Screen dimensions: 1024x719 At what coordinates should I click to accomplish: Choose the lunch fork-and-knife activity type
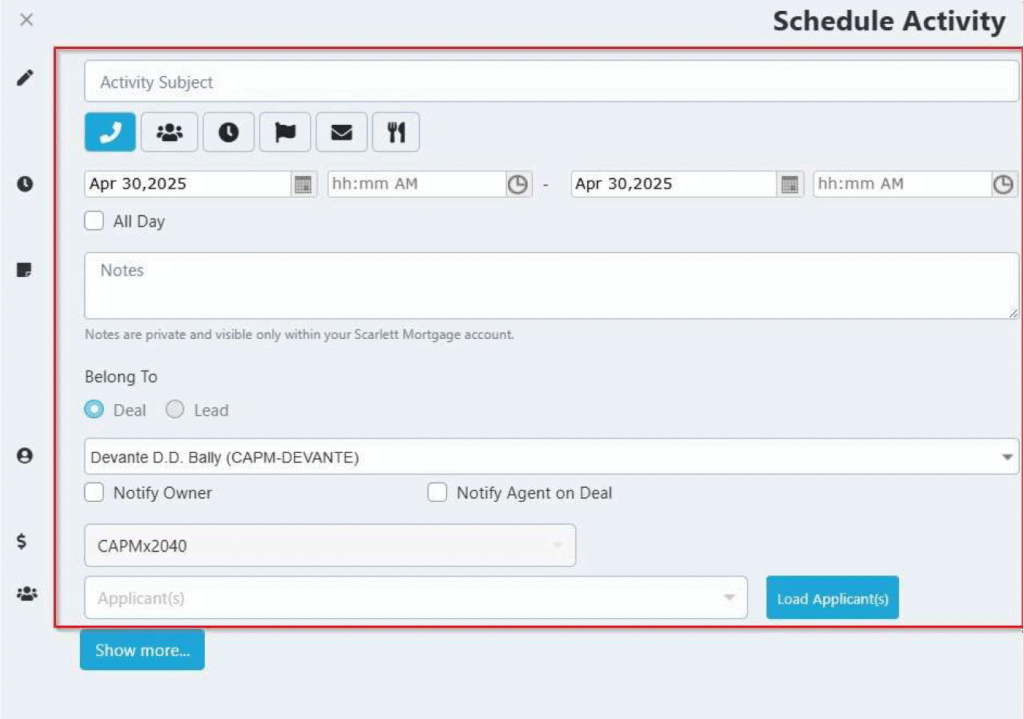pyautogui.click(x=396, y=132)
